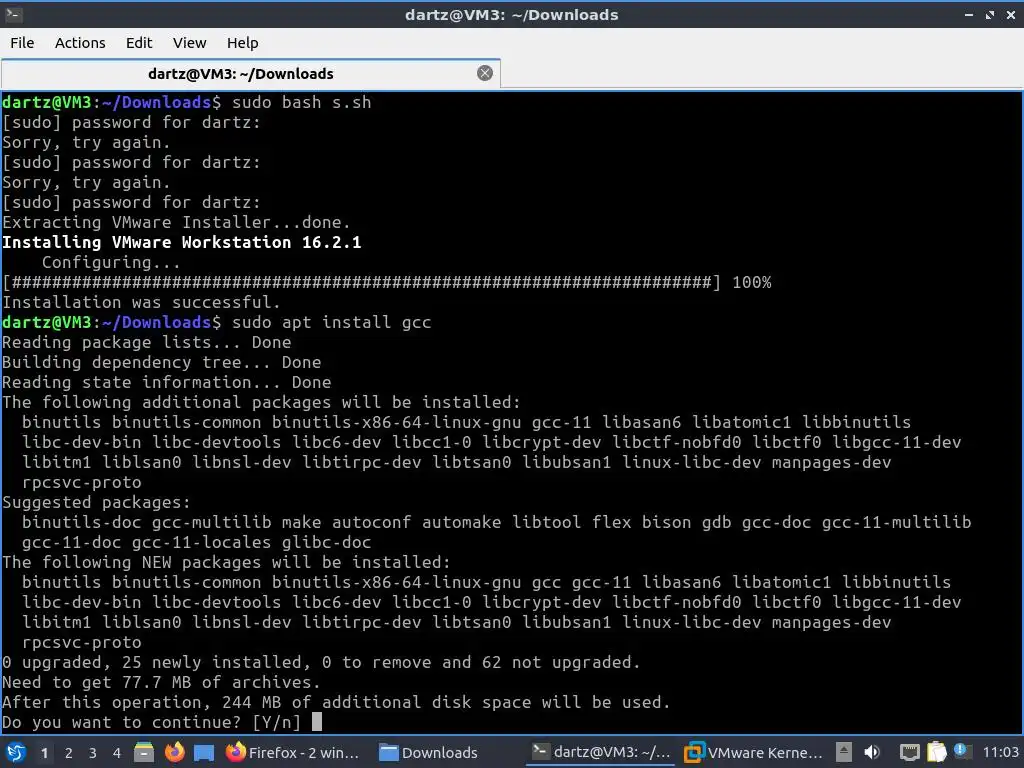
Task: Click the 'sudo apt install gcc' command
Action: [332, 323]
